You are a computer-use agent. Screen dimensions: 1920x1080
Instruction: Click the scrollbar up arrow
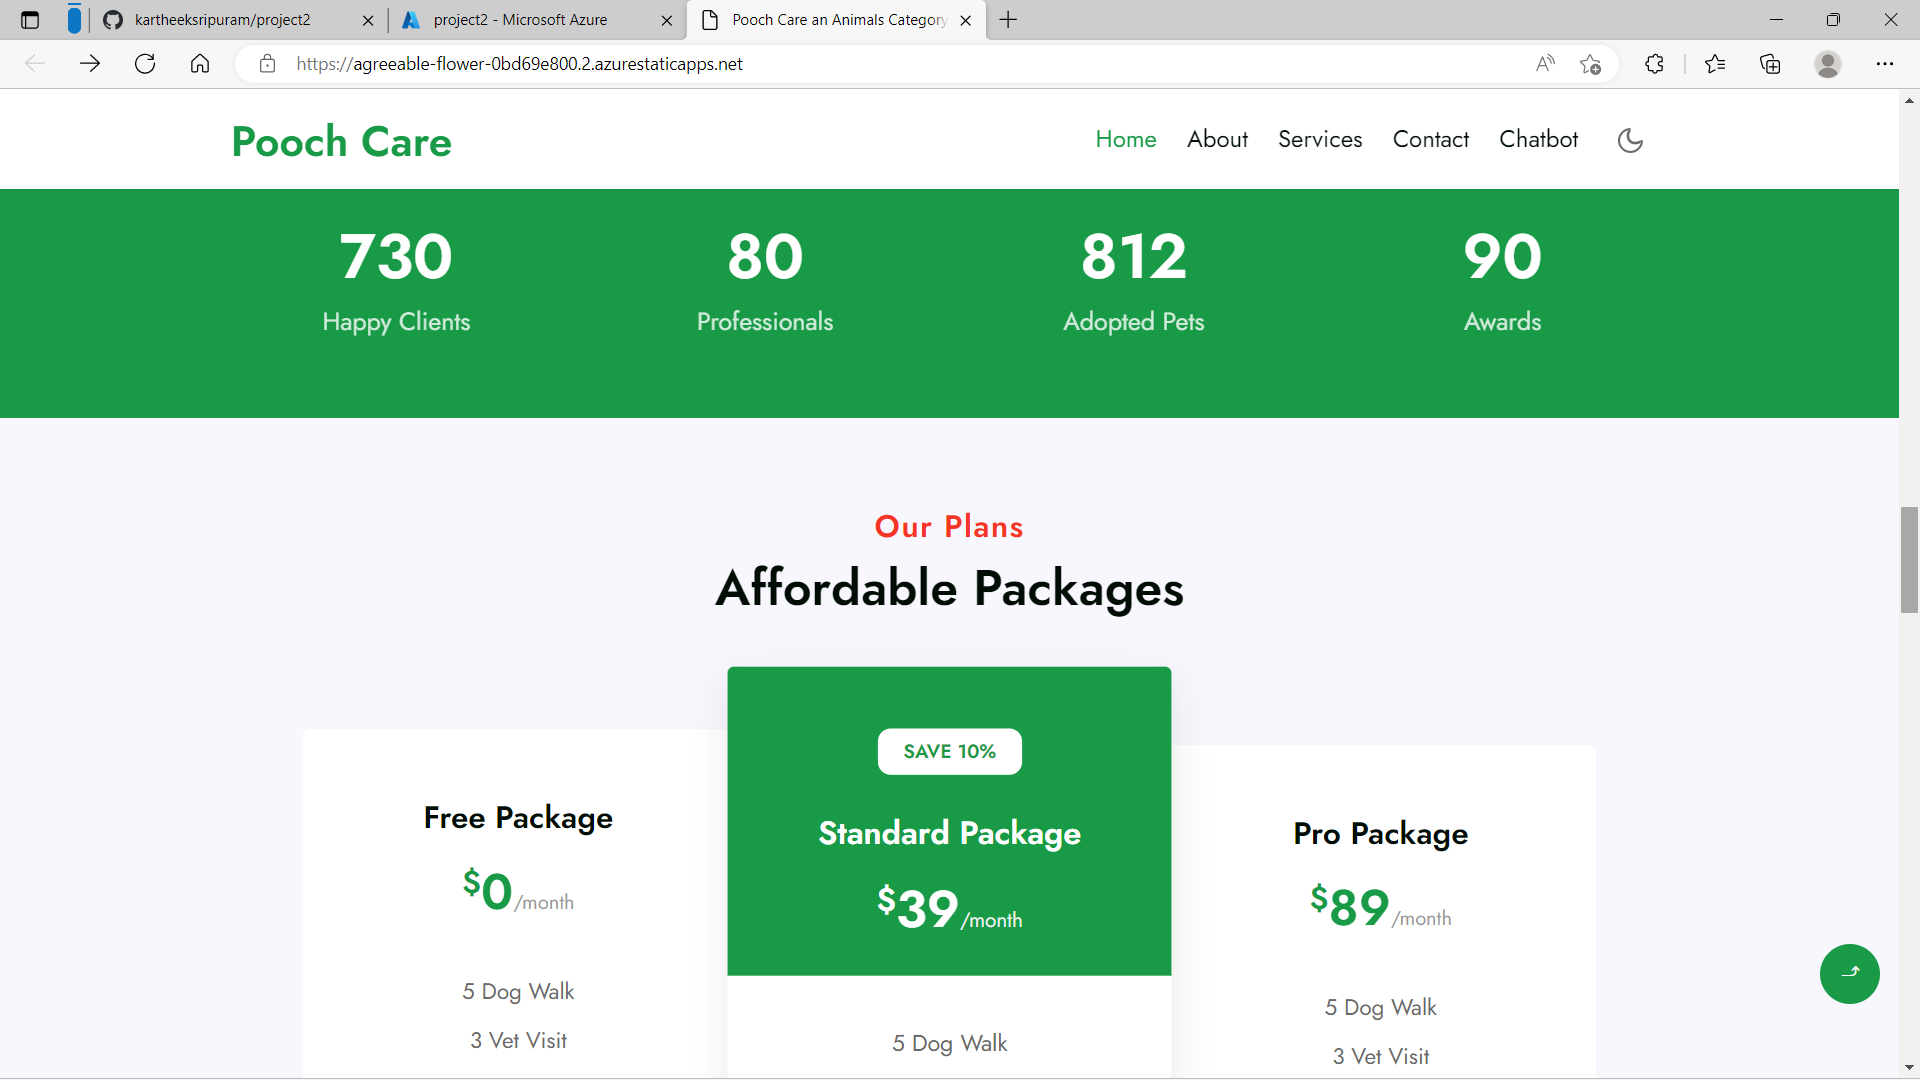point(1909,100)
